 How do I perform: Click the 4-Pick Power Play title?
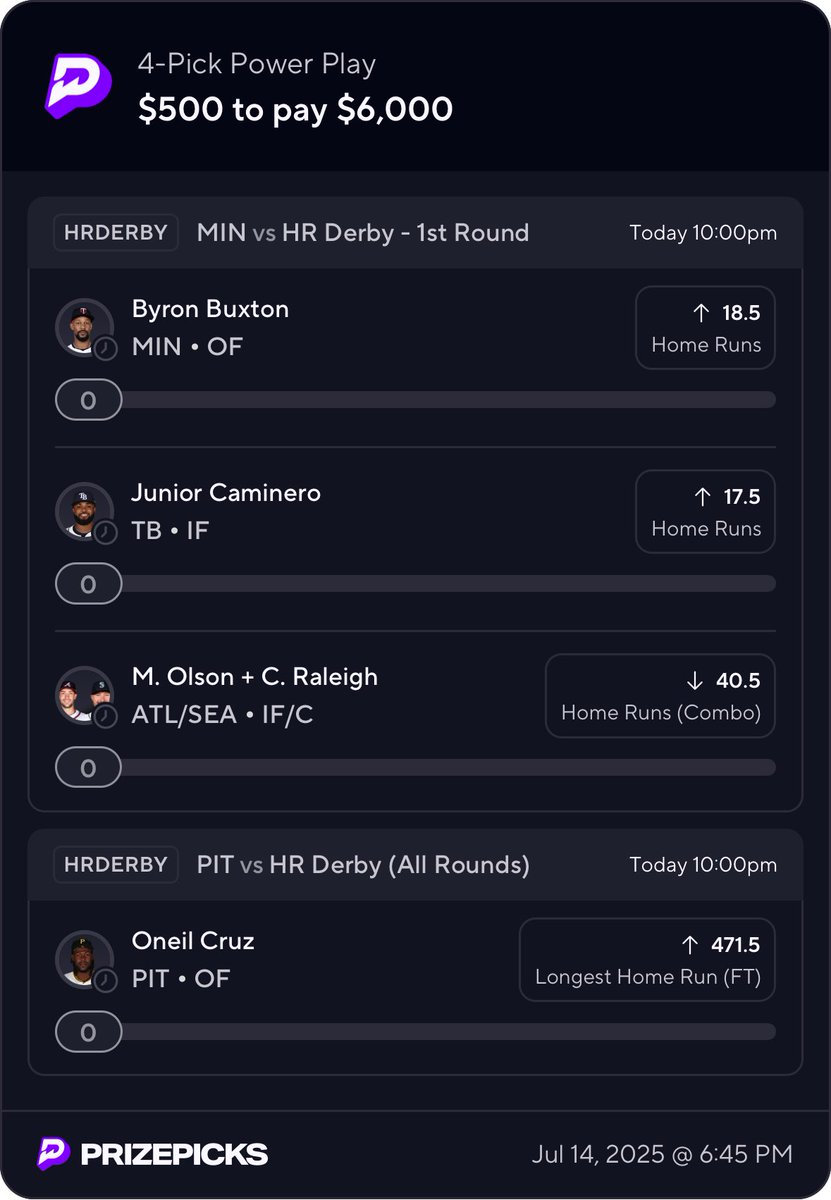[257, 65]
